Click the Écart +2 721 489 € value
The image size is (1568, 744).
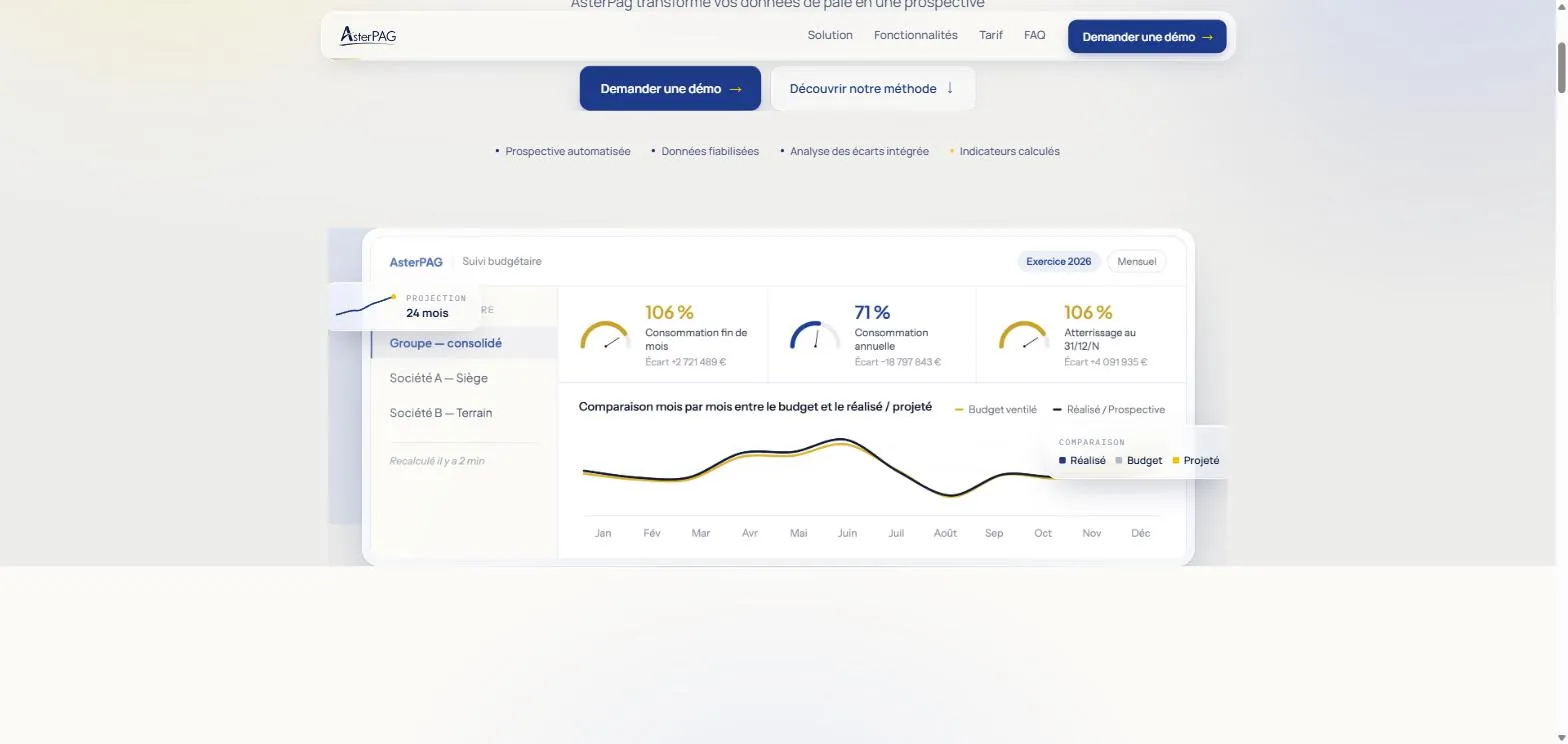(685, 362)
